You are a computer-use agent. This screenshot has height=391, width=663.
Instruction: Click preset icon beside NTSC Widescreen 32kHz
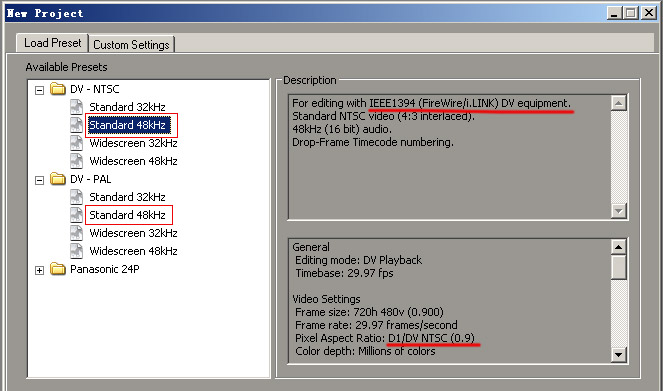coord(77,143)
